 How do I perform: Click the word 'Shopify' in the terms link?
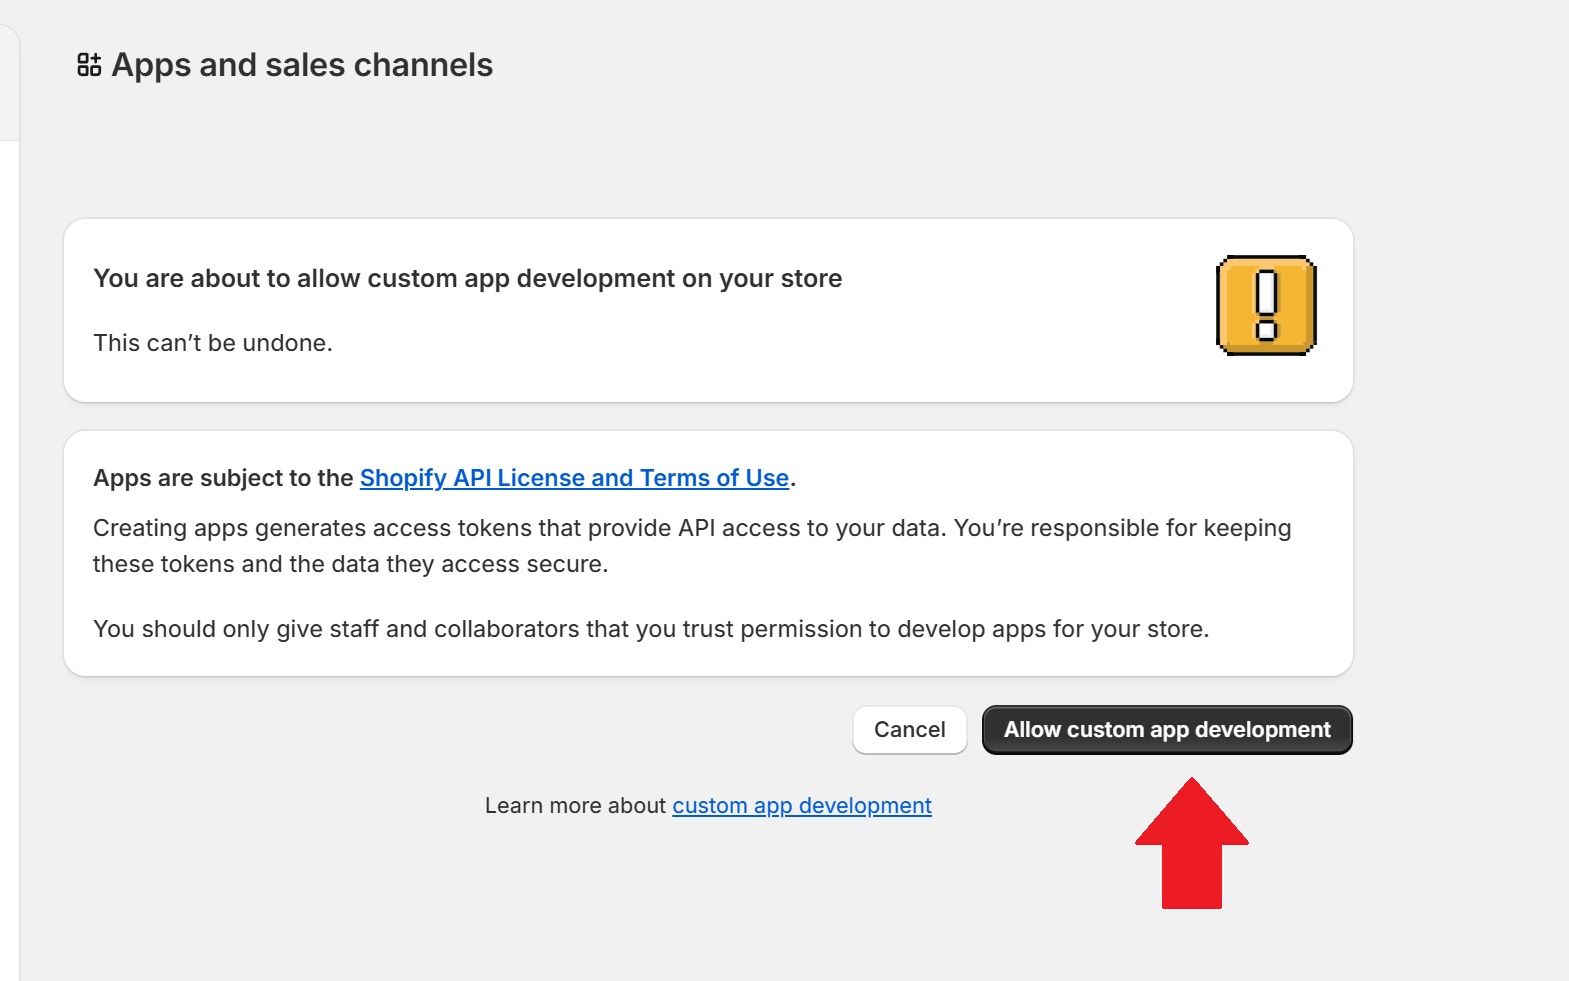tap(403, 478)
